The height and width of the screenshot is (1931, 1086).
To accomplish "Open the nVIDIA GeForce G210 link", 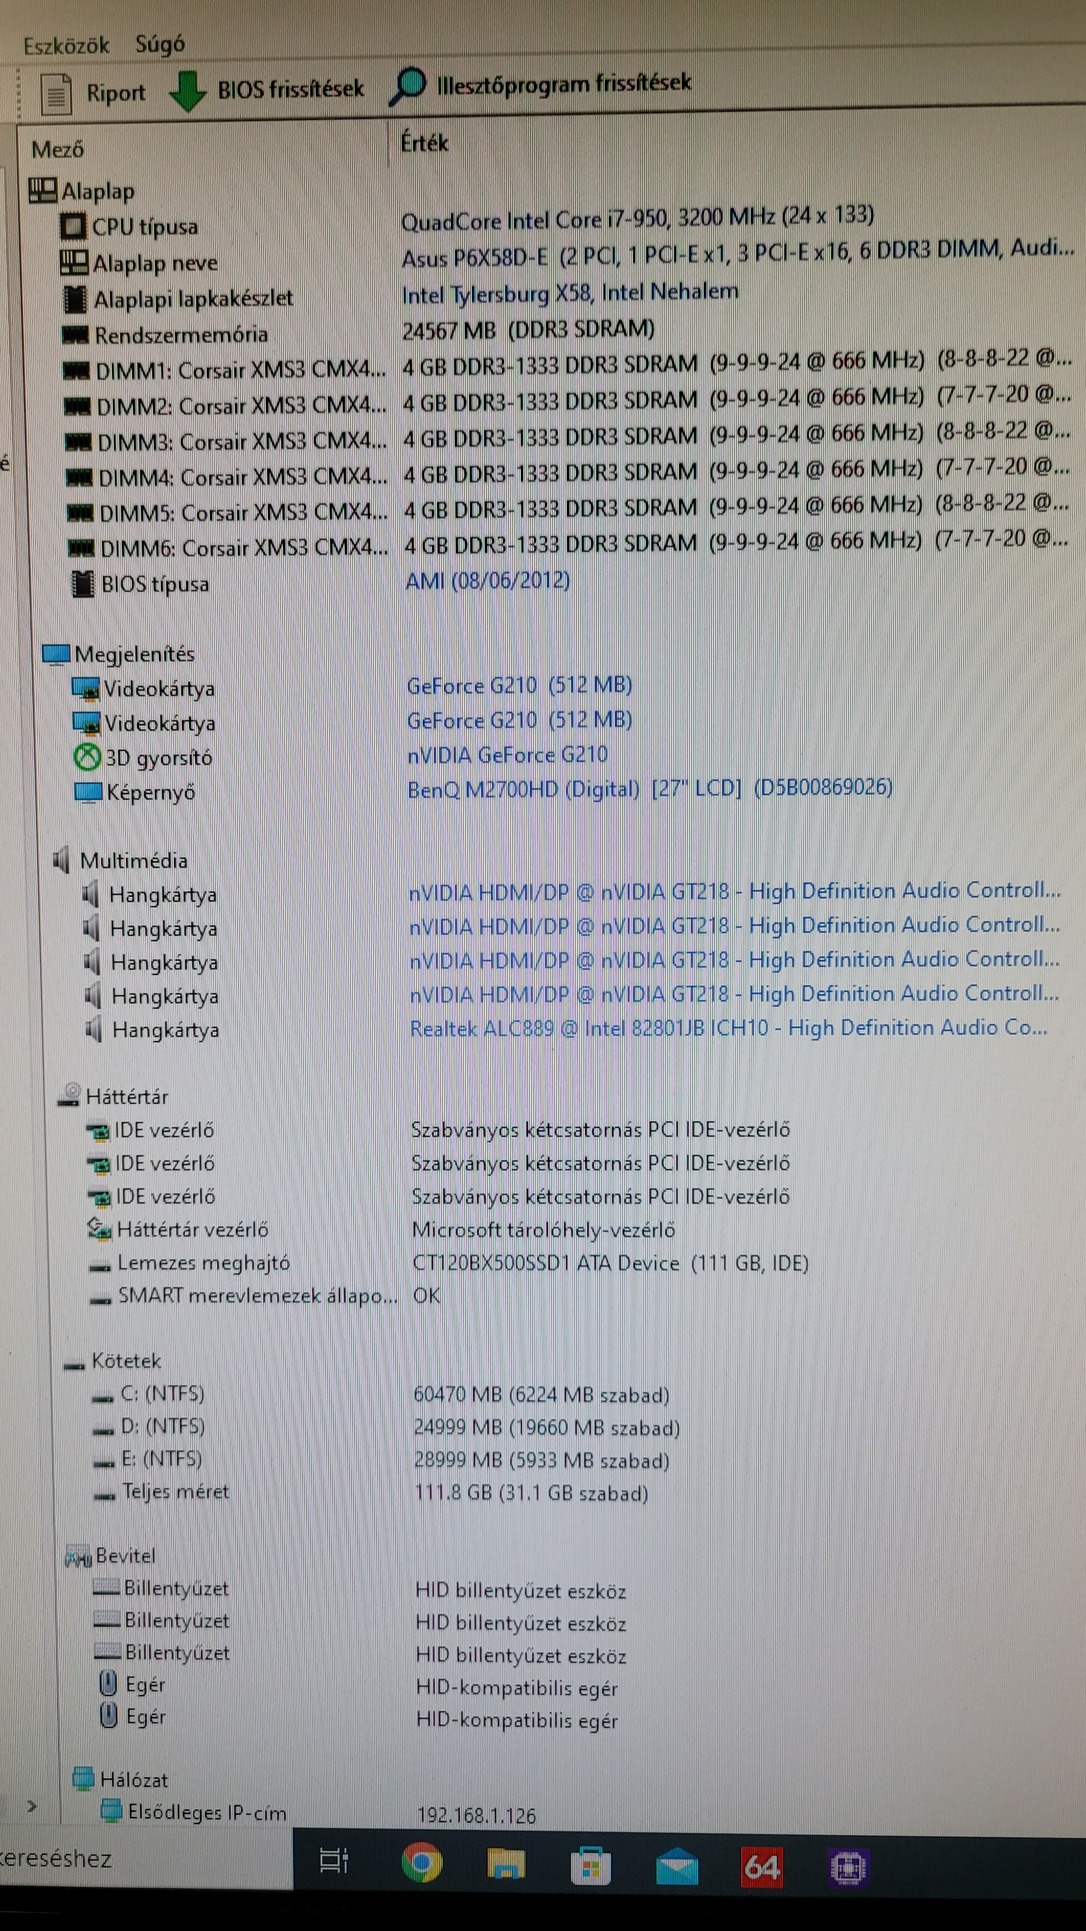I will pos(507,755).
